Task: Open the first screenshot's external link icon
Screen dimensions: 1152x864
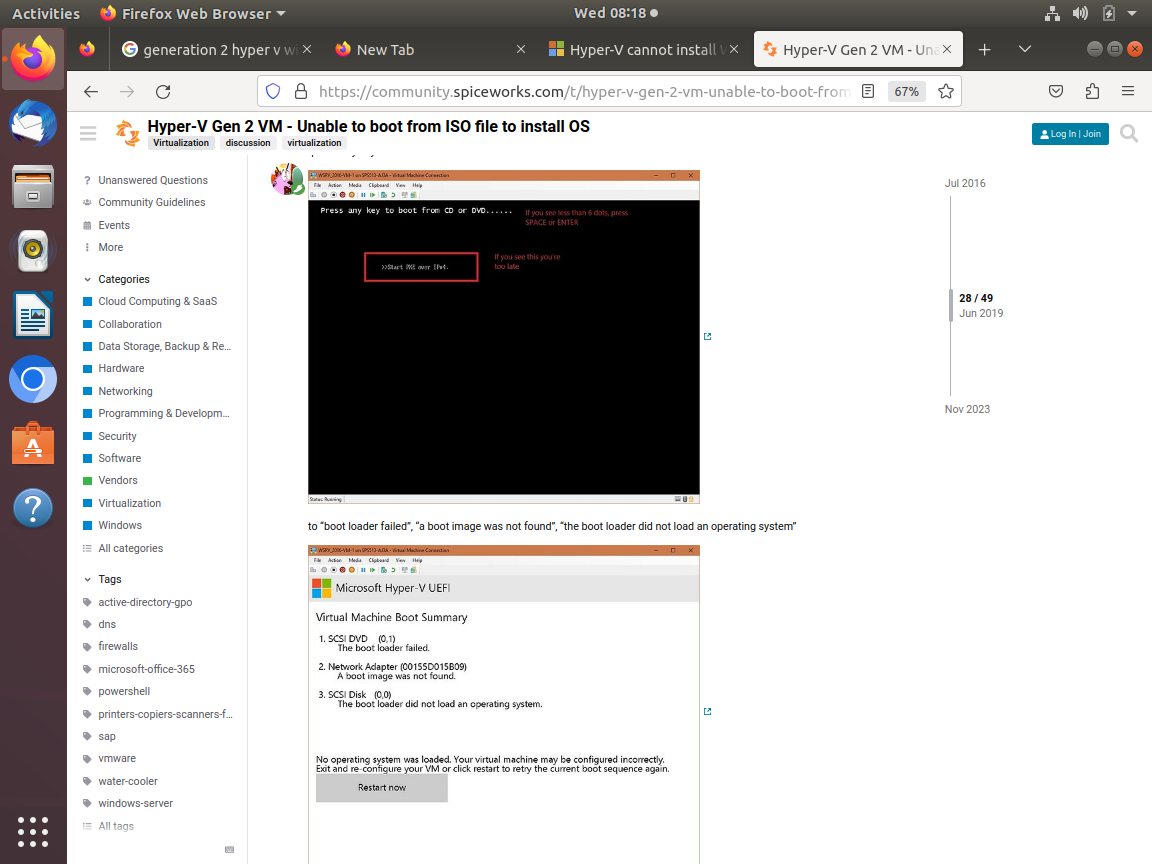Action: coord(708,336)
